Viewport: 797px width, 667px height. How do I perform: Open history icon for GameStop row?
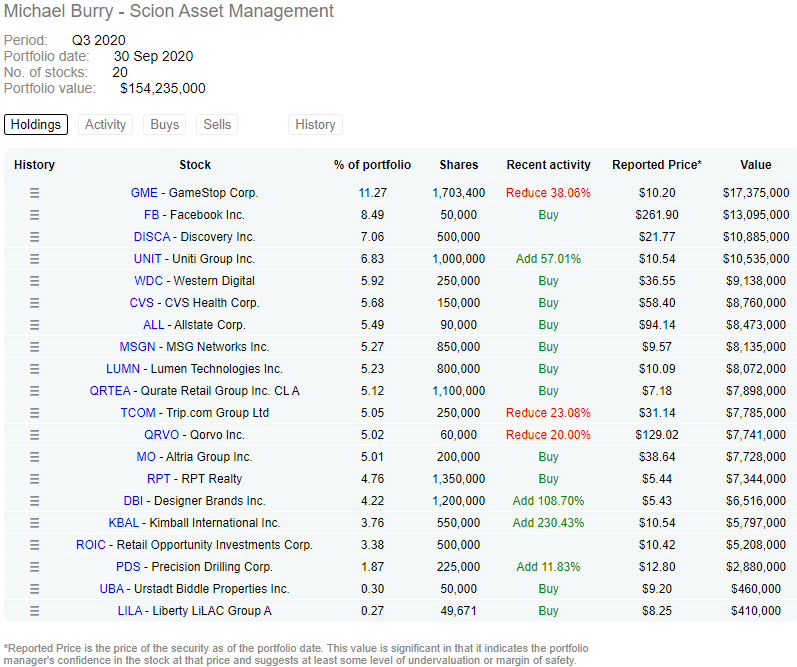(x=34, y=193)
